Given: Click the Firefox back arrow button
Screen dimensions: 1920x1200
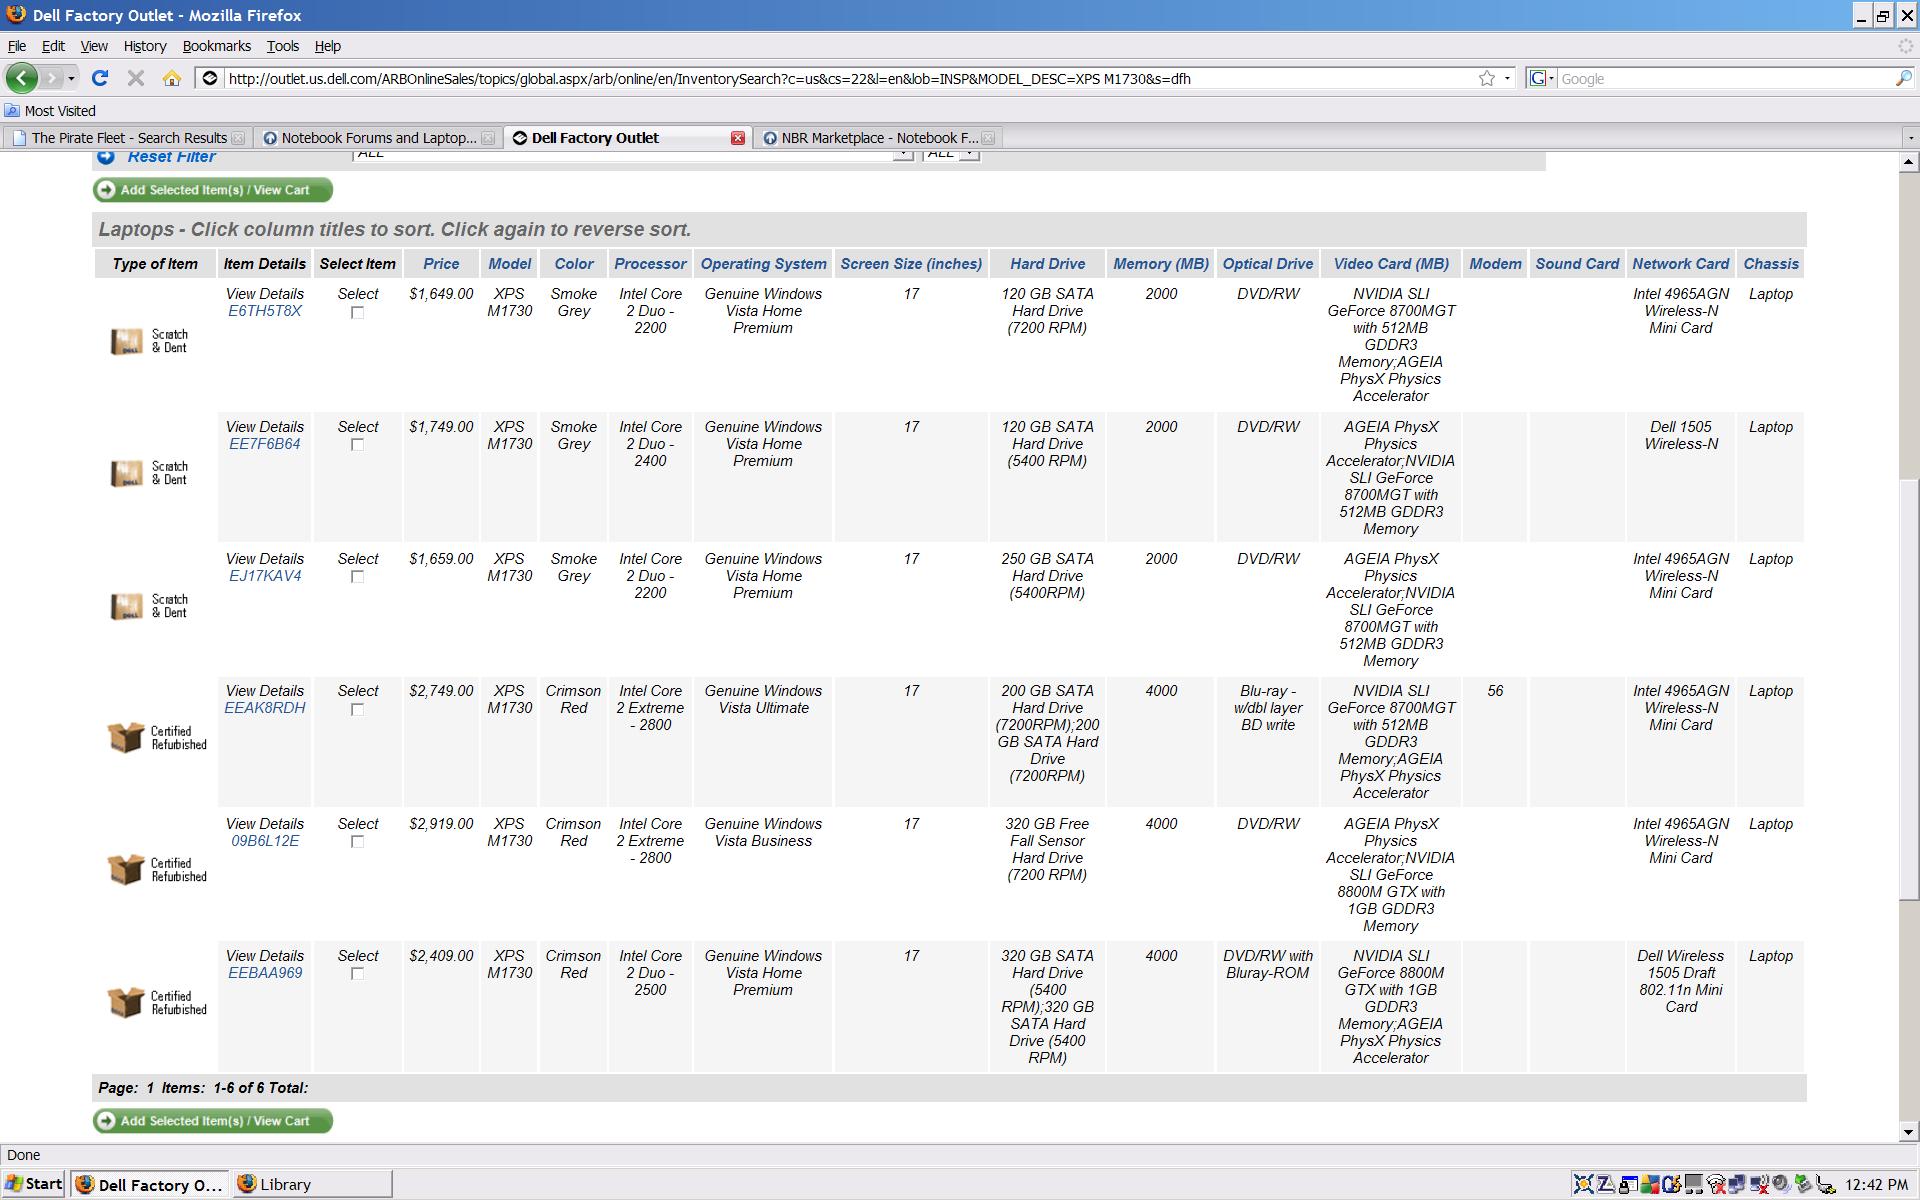Looking at the screenshot, I should coord(22,78).
